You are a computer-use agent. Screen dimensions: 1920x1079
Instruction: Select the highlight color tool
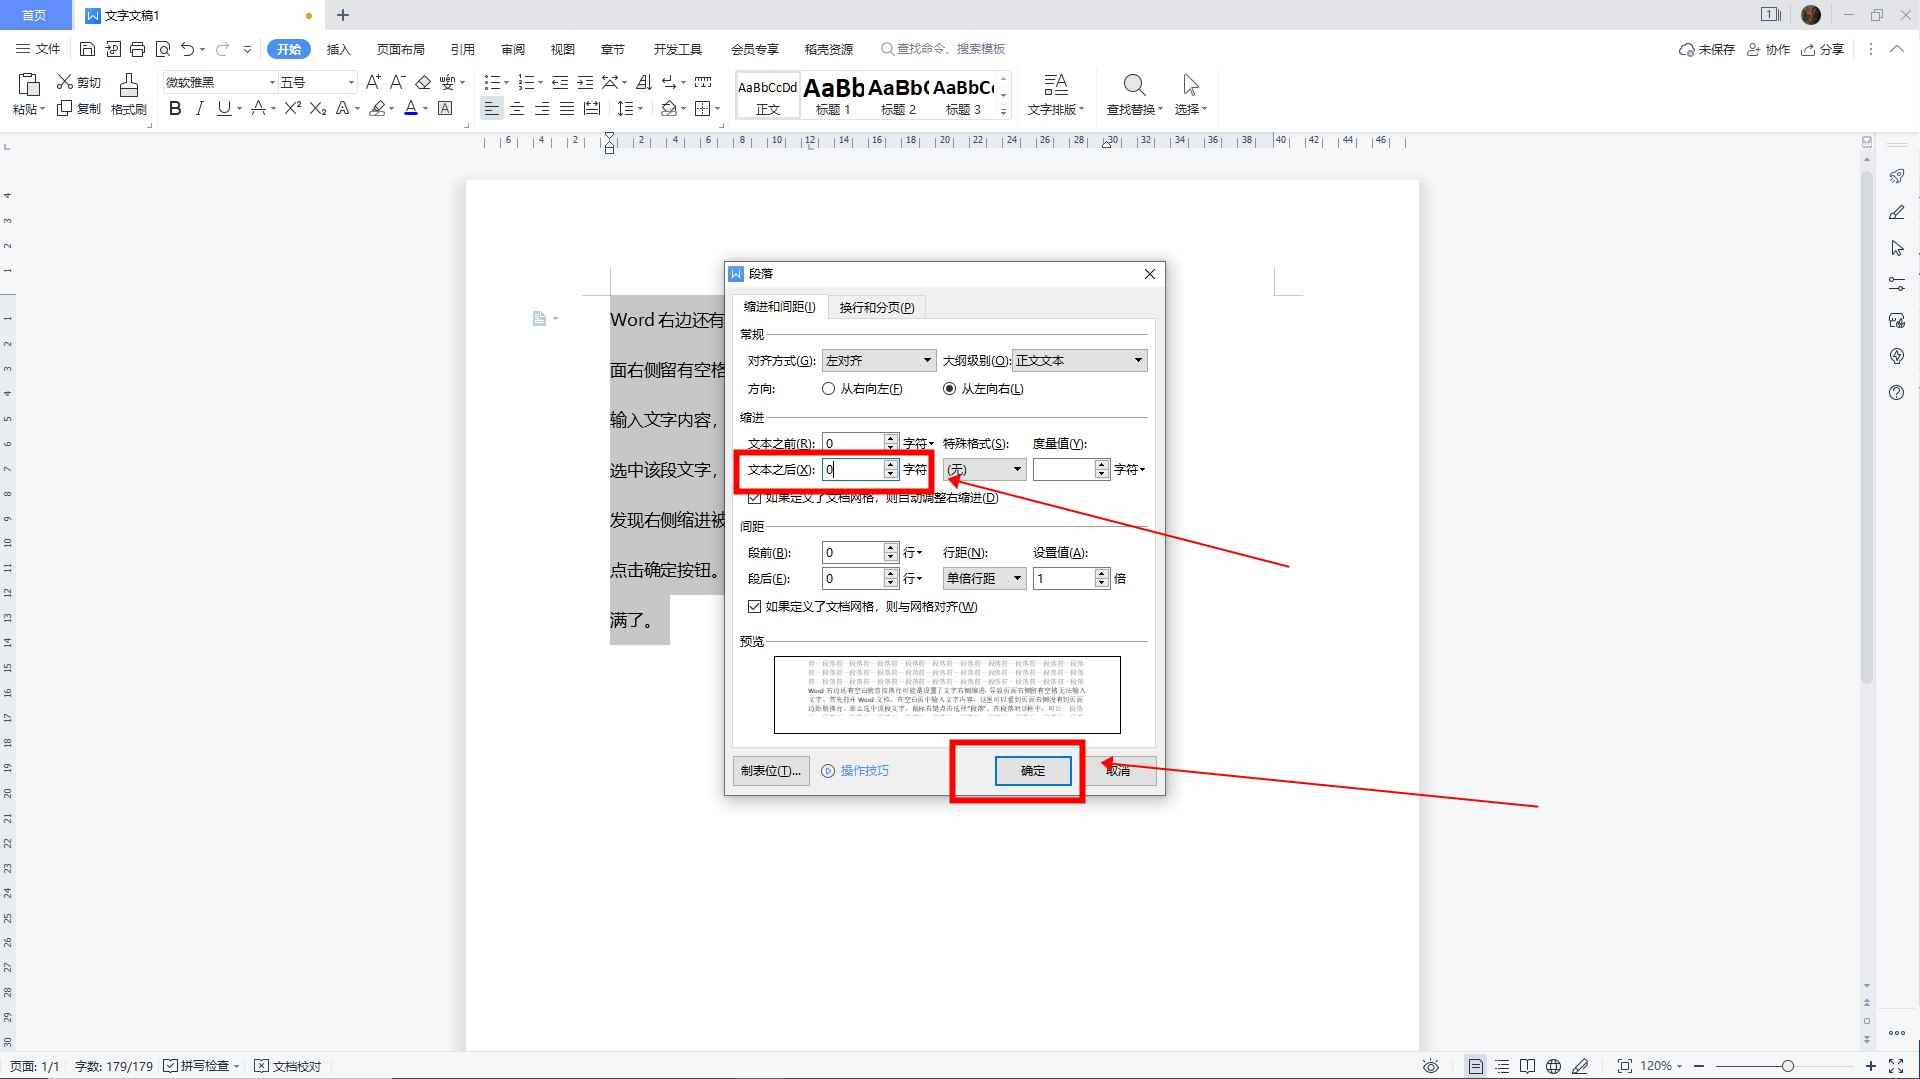(378, 109)
